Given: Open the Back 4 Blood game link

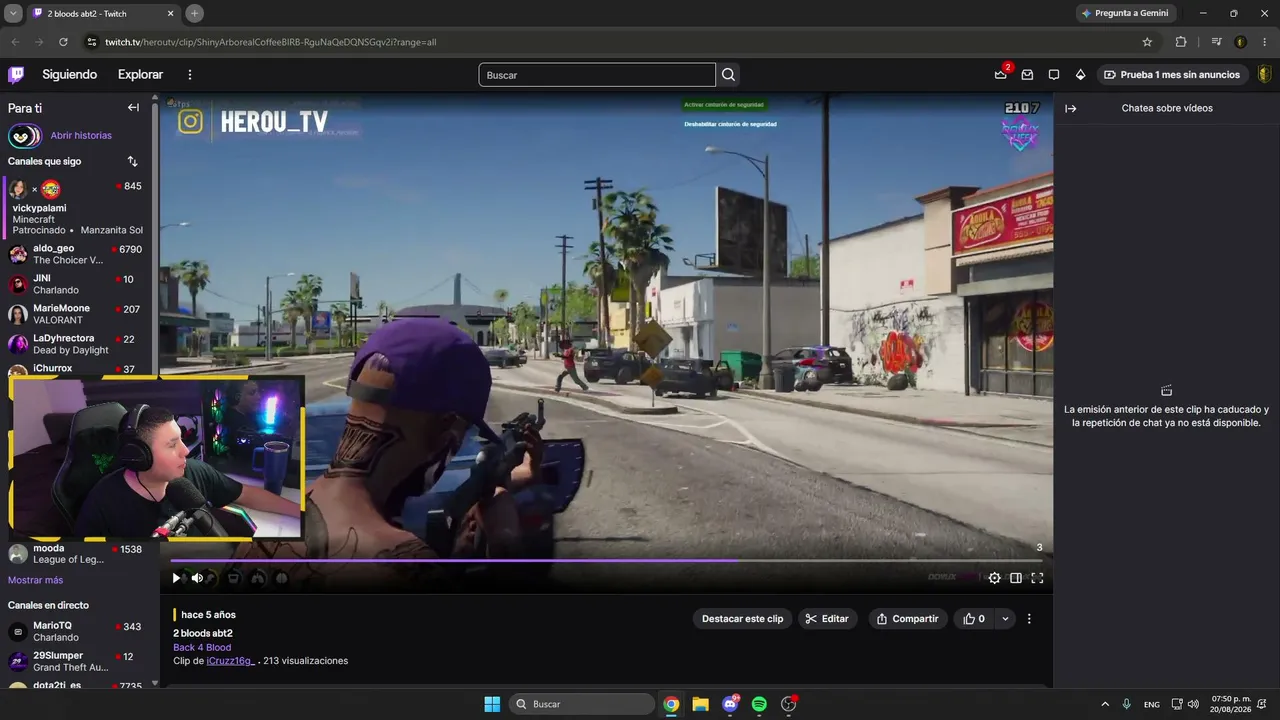Looking at the screenshot, I should 202,648.
